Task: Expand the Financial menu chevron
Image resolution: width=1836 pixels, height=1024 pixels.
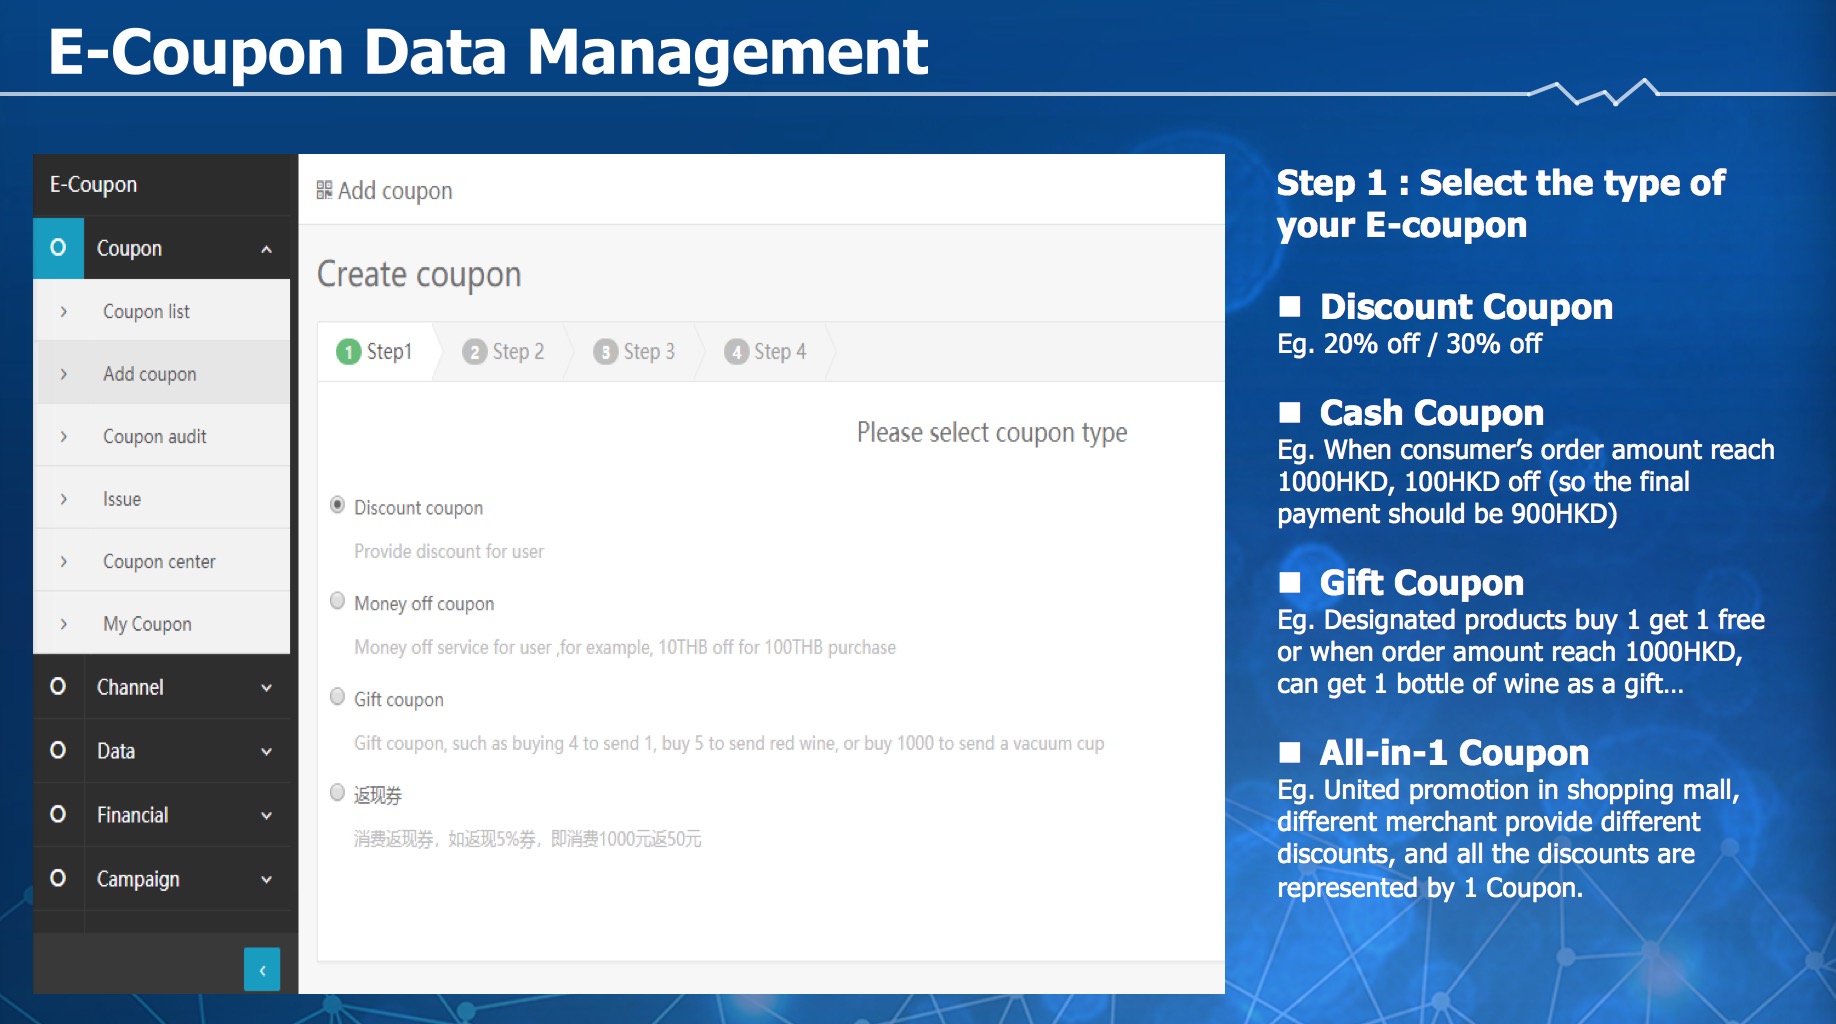Action: (267, 816)
